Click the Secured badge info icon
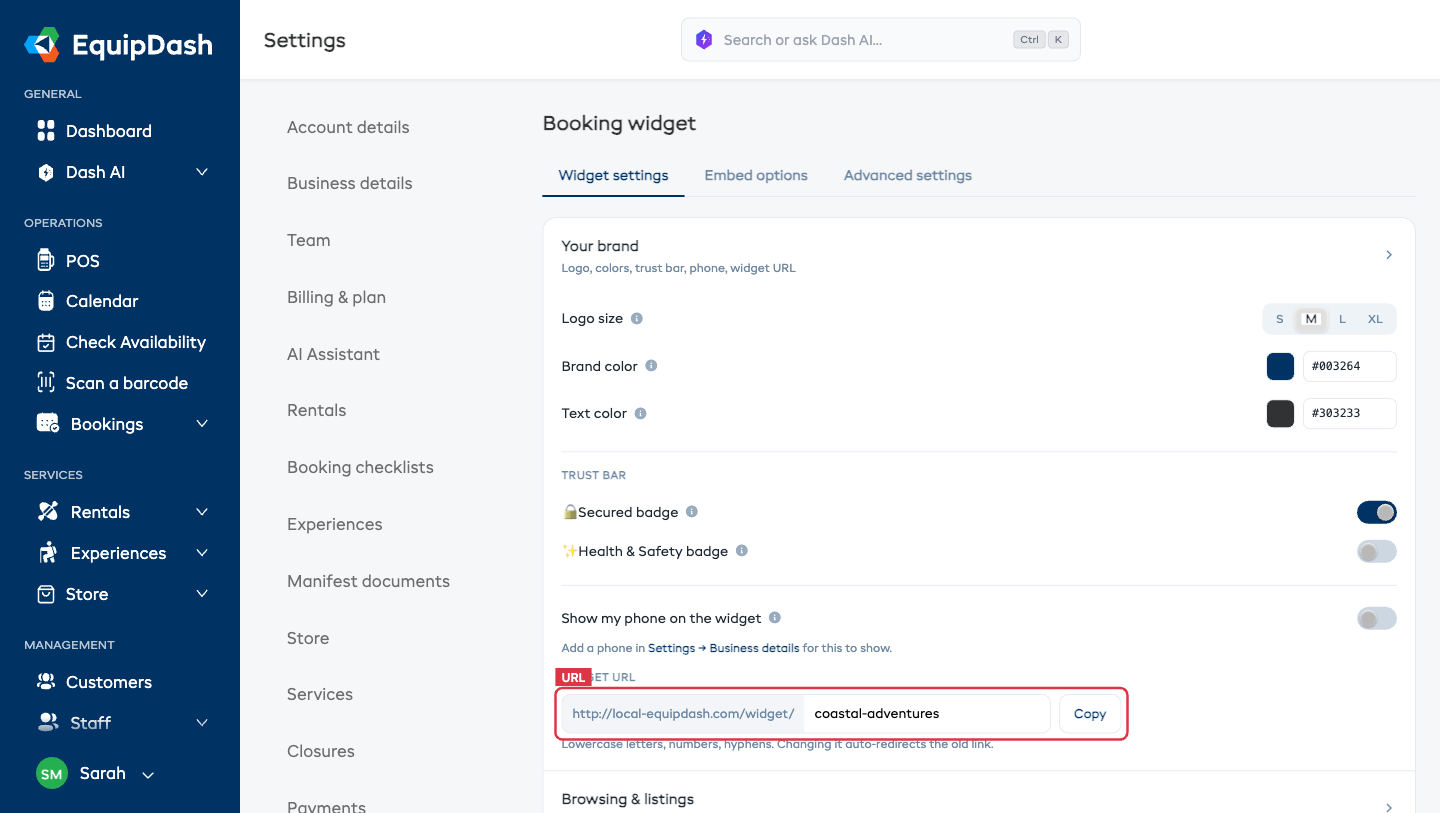 coord(692,512)
